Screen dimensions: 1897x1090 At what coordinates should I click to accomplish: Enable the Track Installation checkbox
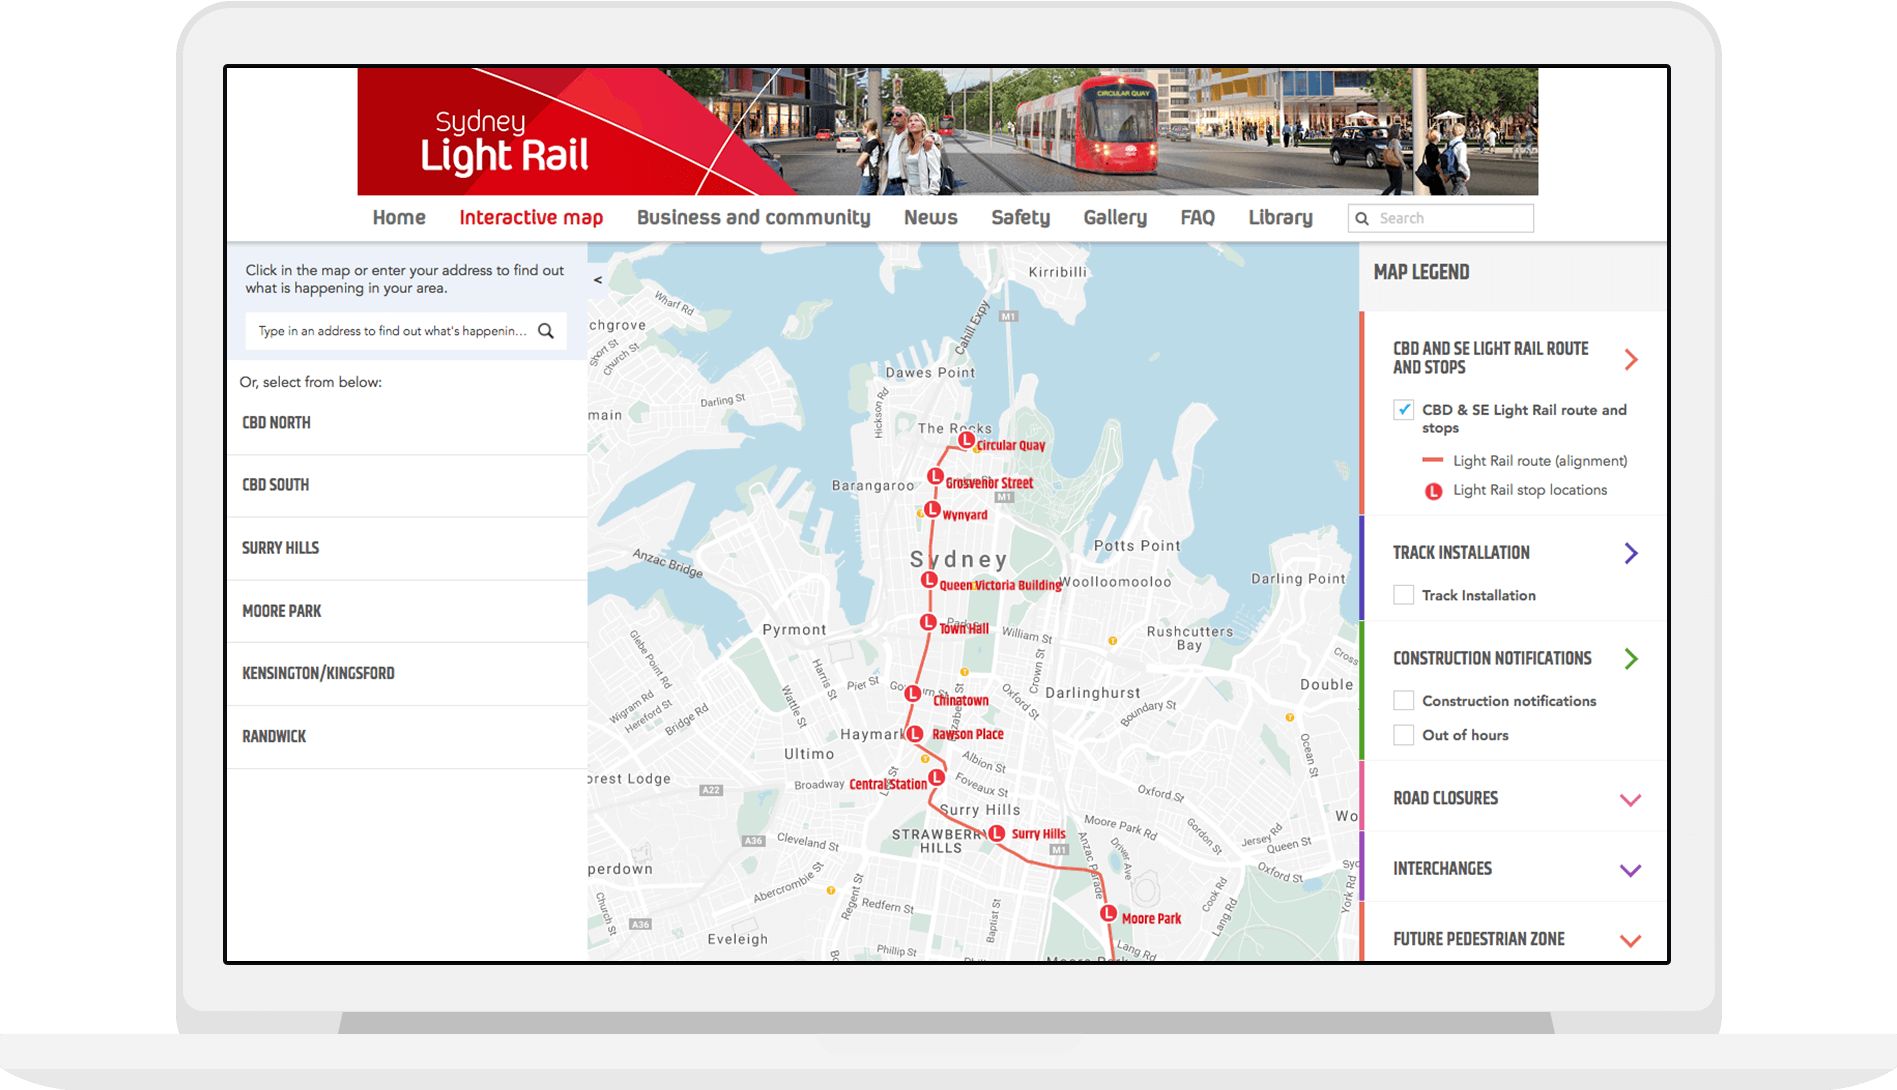[x=1404, y=595]
